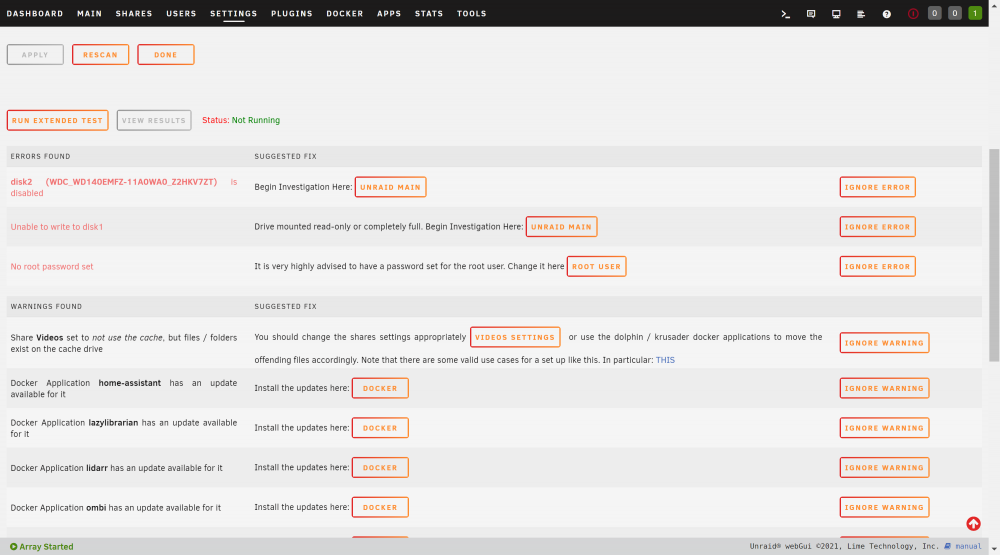This screenshot has width=1000, height=555.
Task: Click the scrollbar up arrow
Action: point(994,4)
